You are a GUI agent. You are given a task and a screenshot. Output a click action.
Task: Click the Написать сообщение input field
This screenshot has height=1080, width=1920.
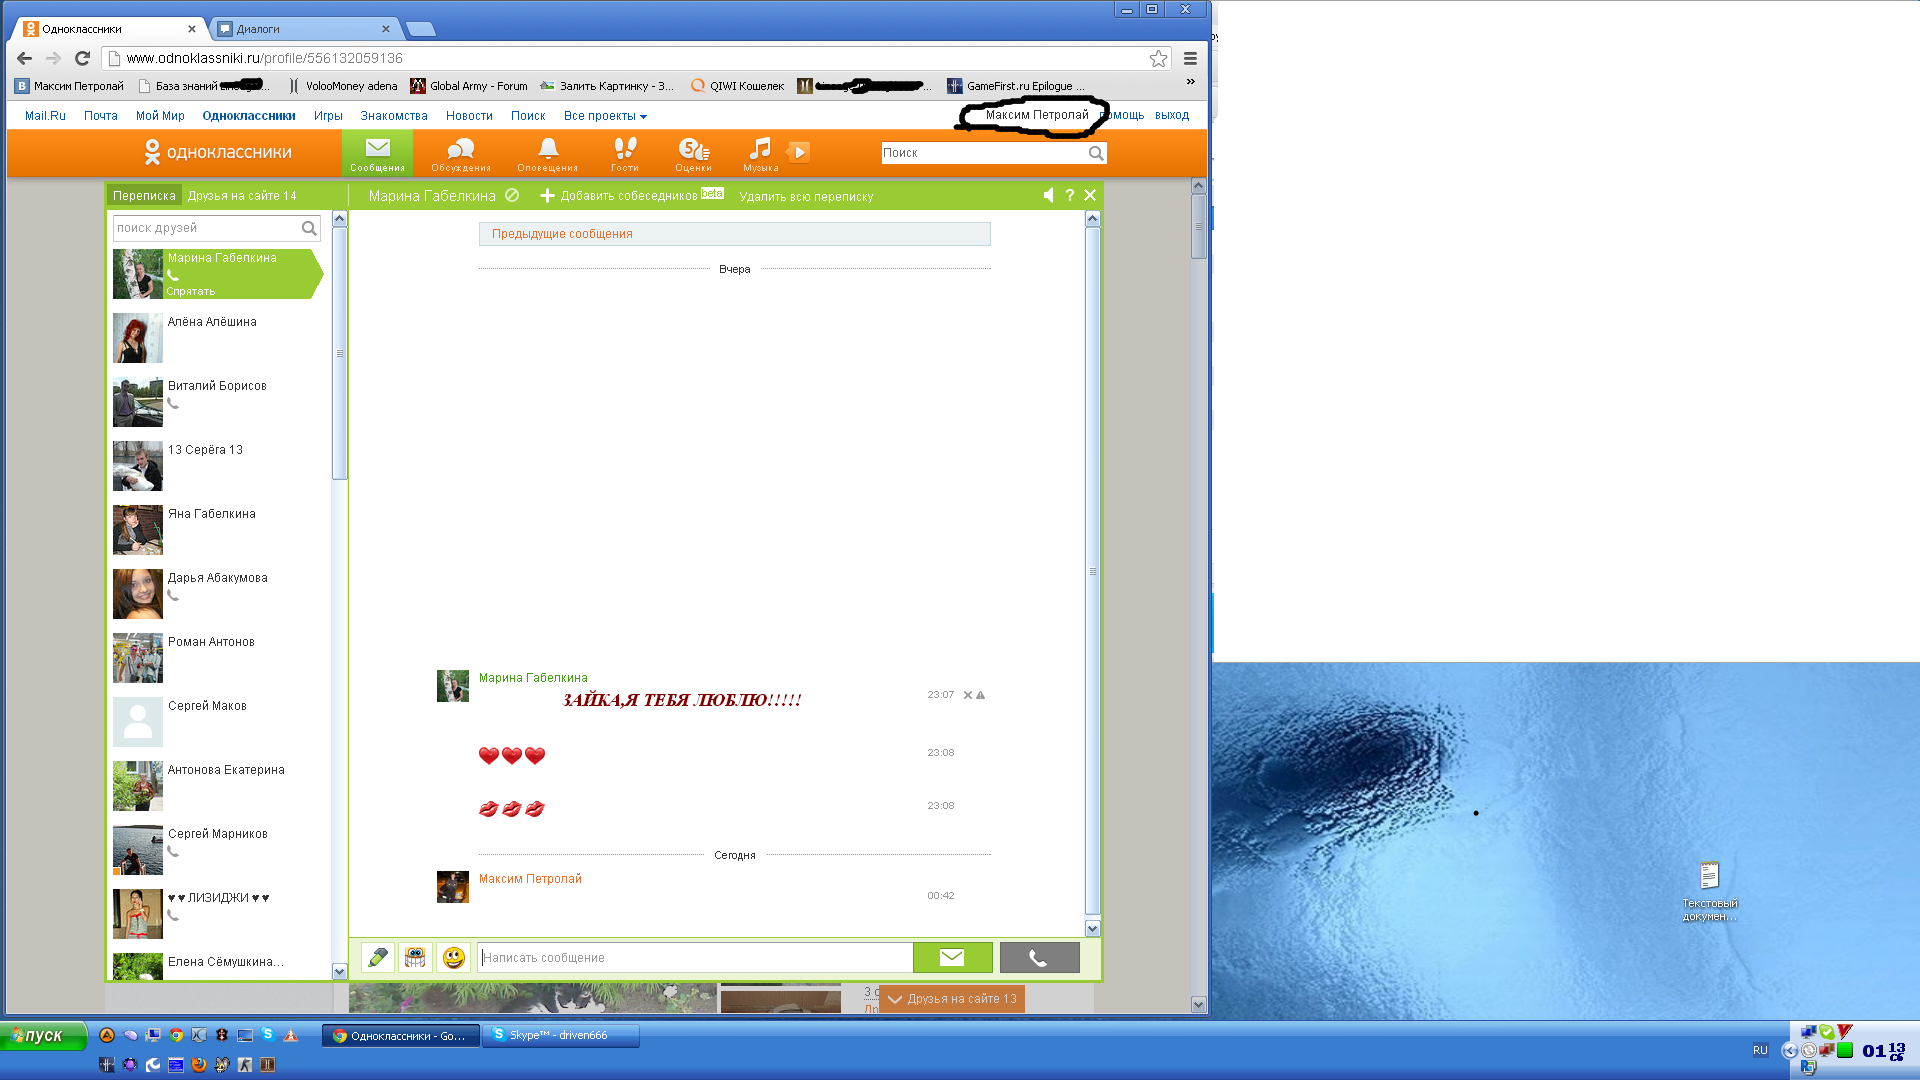click(694, 957)
